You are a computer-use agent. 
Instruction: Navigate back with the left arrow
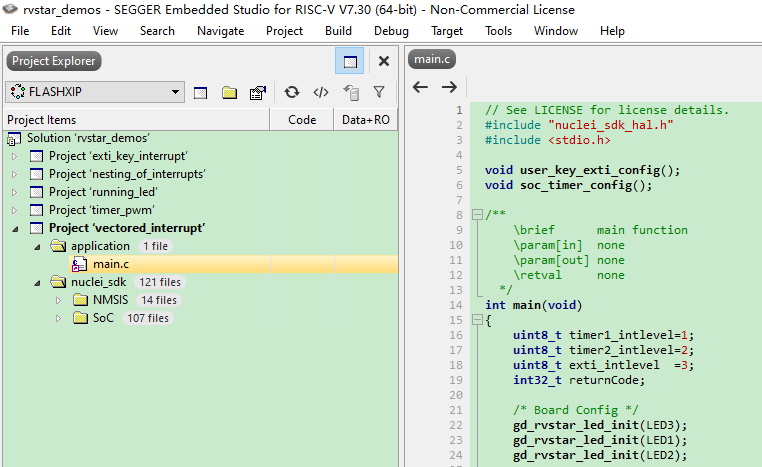click(x=420, y=87)
